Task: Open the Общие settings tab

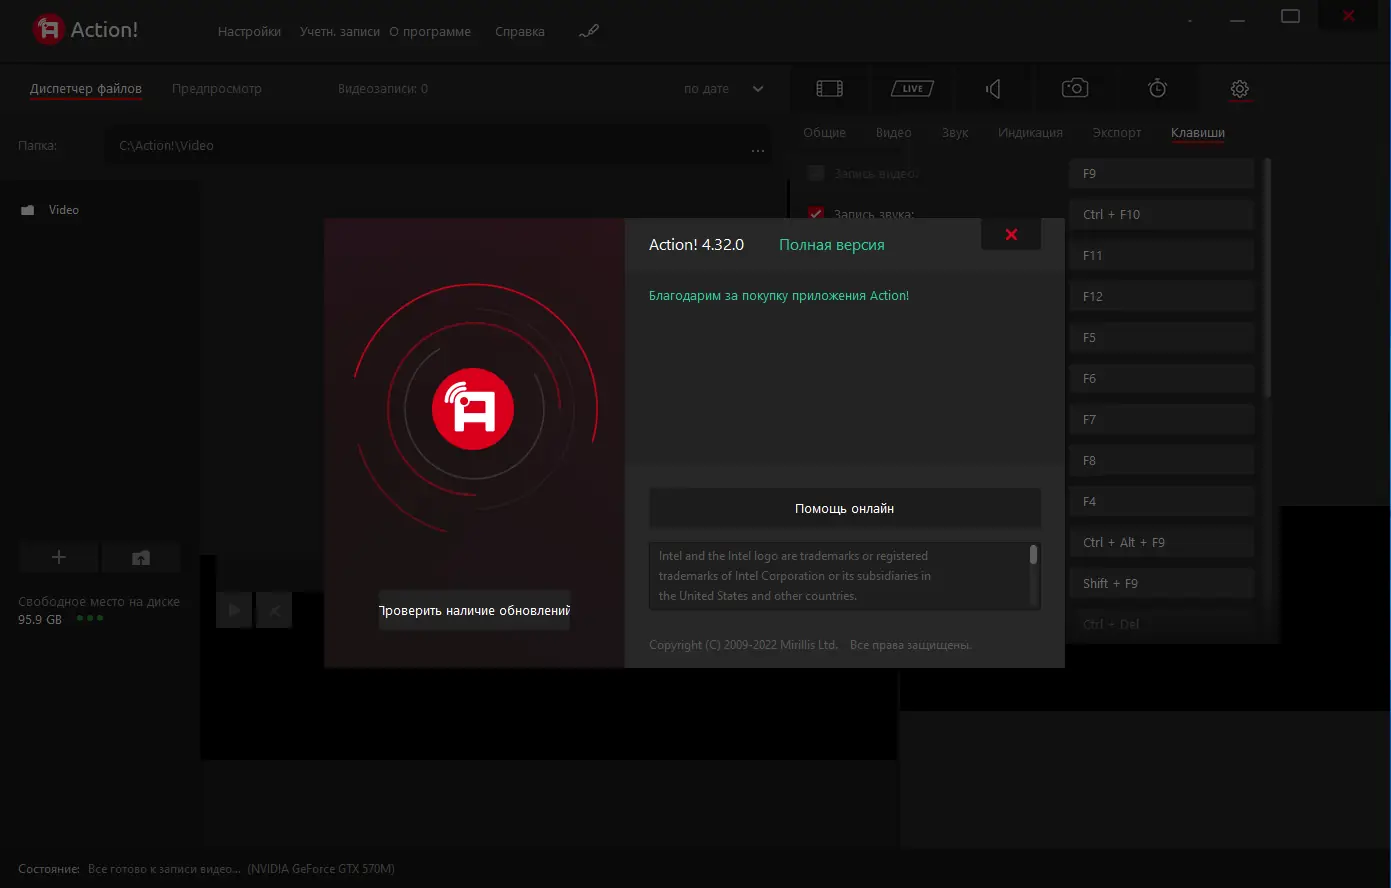Action: (x=824, y=133)
